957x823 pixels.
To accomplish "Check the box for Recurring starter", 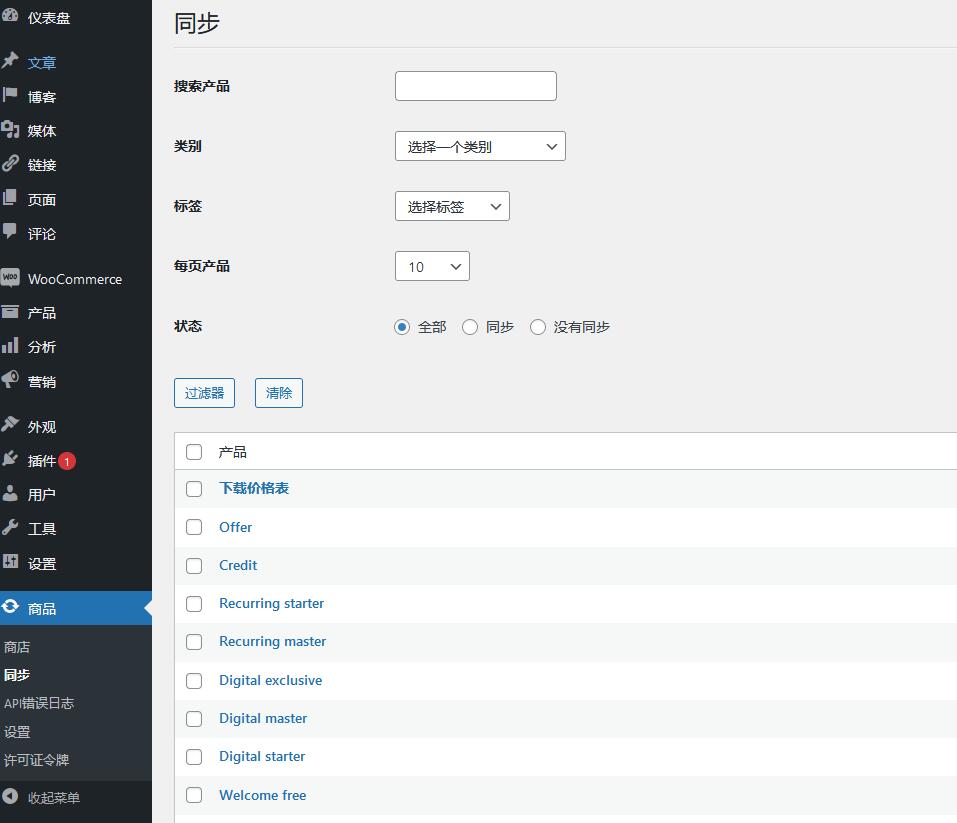I will pos(194,604).
